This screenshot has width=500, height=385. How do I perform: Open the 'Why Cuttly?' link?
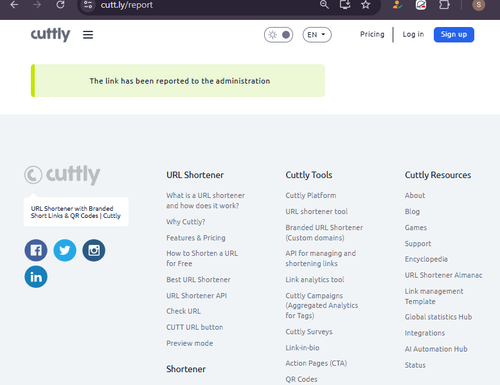pyautogui.click(x=186, y=222)
